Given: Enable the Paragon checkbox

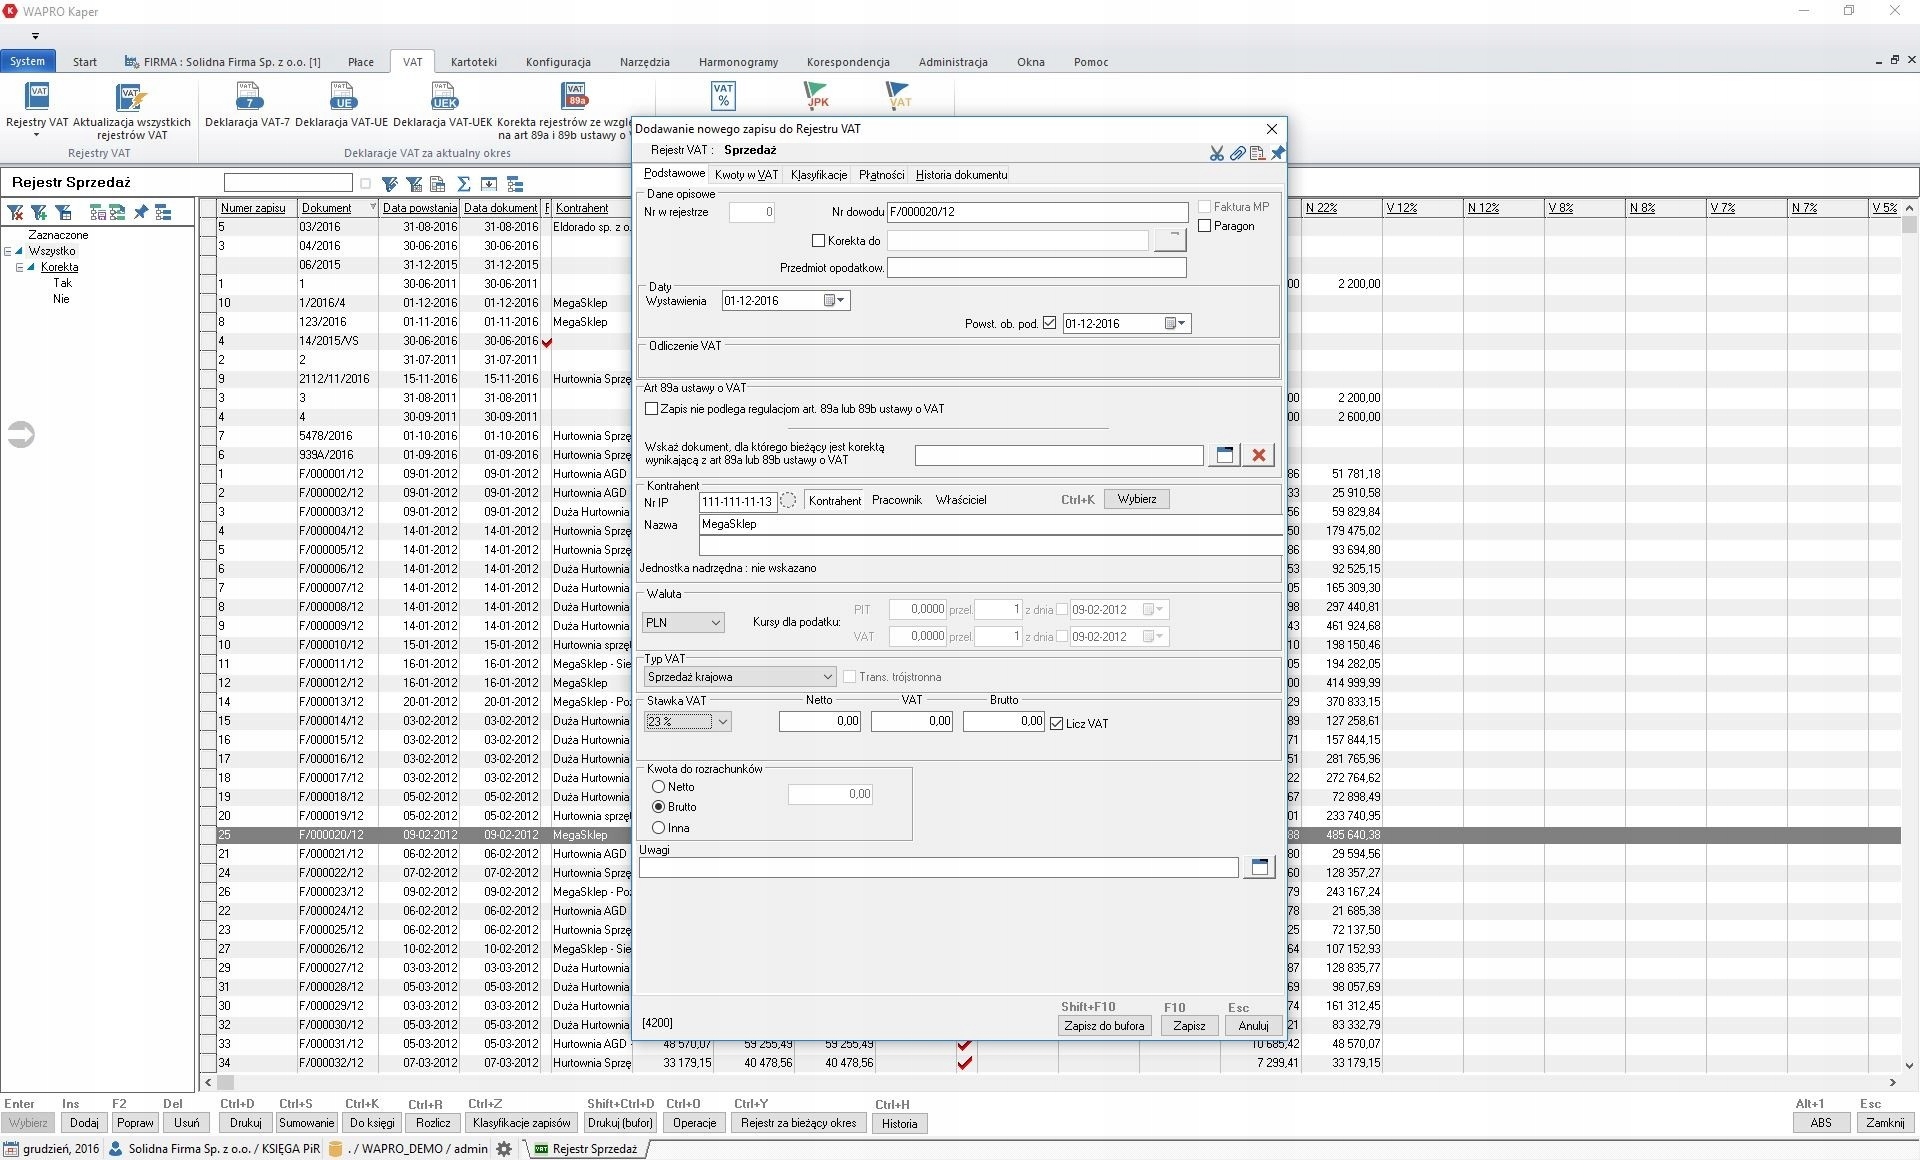Looking at the screenshot, I should [1205, 226].
